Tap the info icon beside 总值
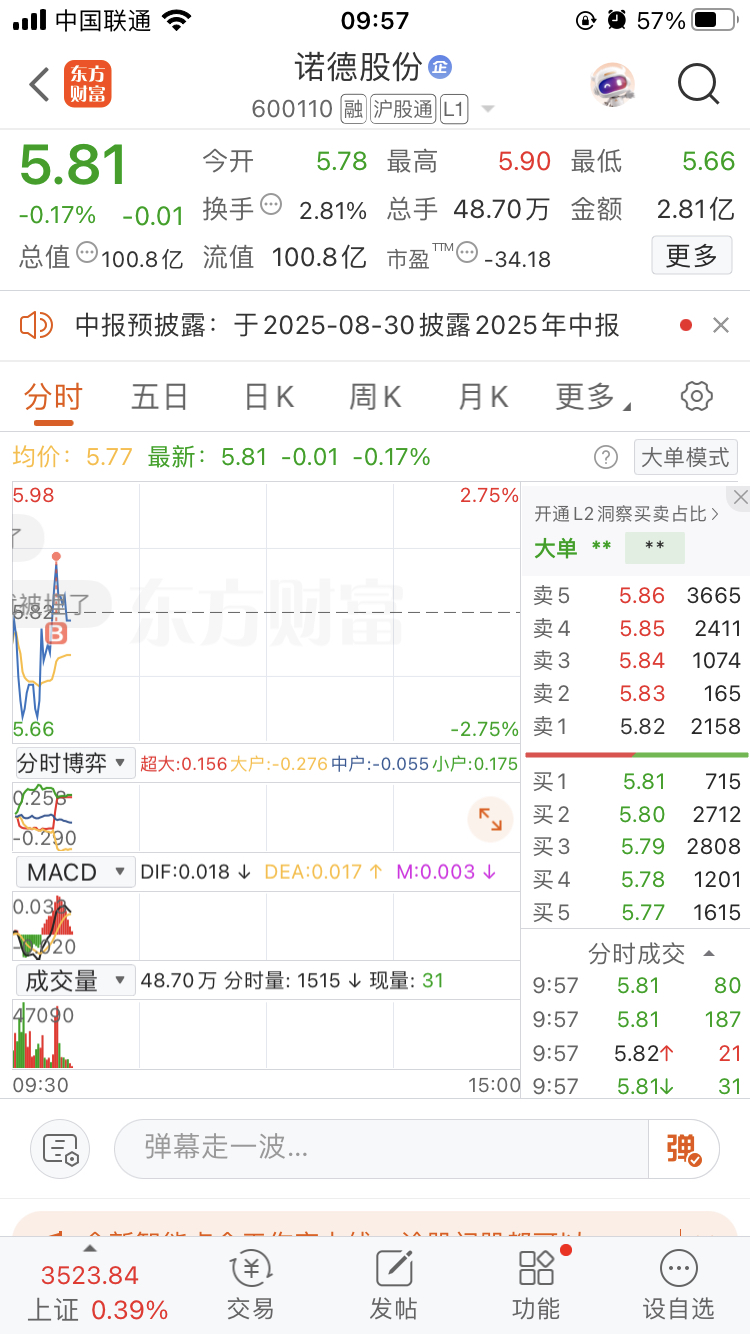The height and width of the screenshot is (1334, 750). pyautogui.click(x=87, y=253)
